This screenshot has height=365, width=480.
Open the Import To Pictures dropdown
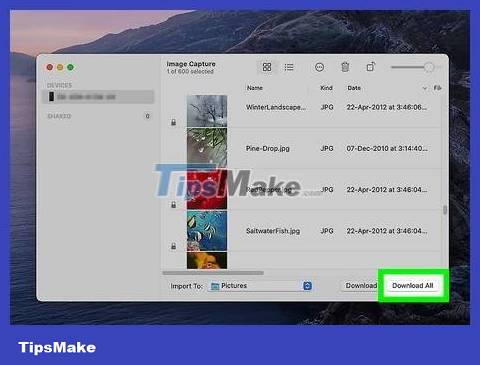pyautogui.click(x=260, y=286)
